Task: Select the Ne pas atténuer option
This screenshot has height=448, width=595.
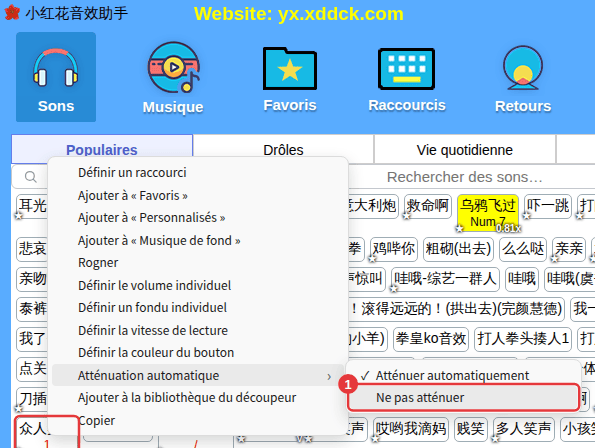Action: (464, 398)
